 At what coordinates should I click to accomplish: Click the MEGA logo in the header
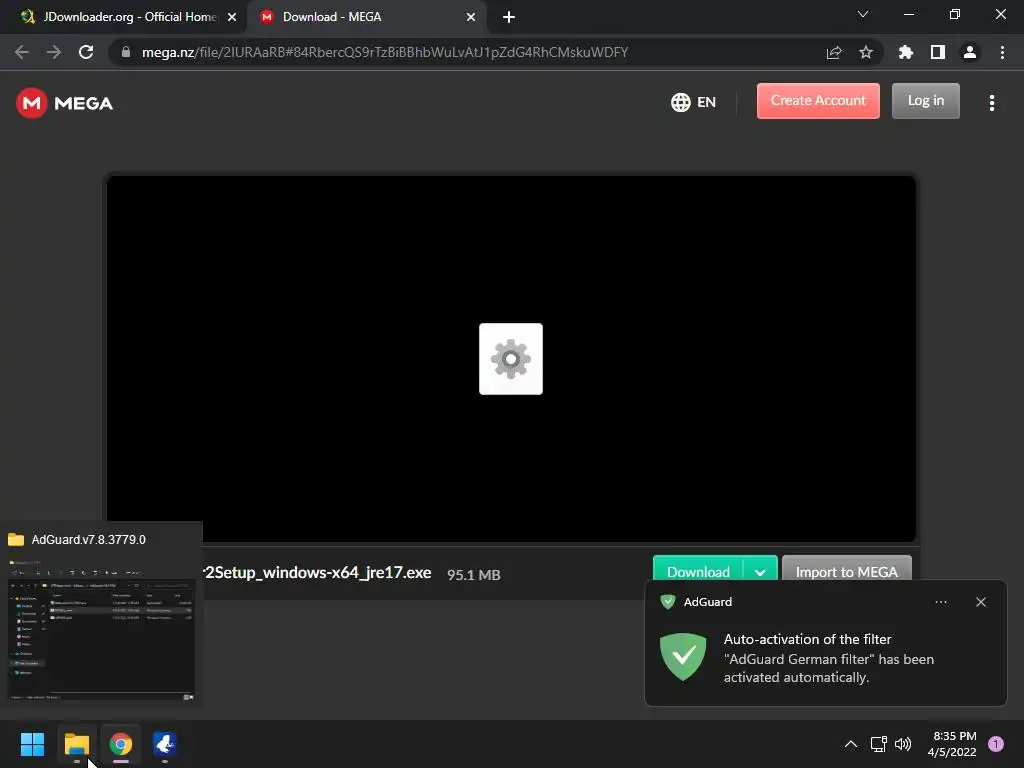[65, 103]
